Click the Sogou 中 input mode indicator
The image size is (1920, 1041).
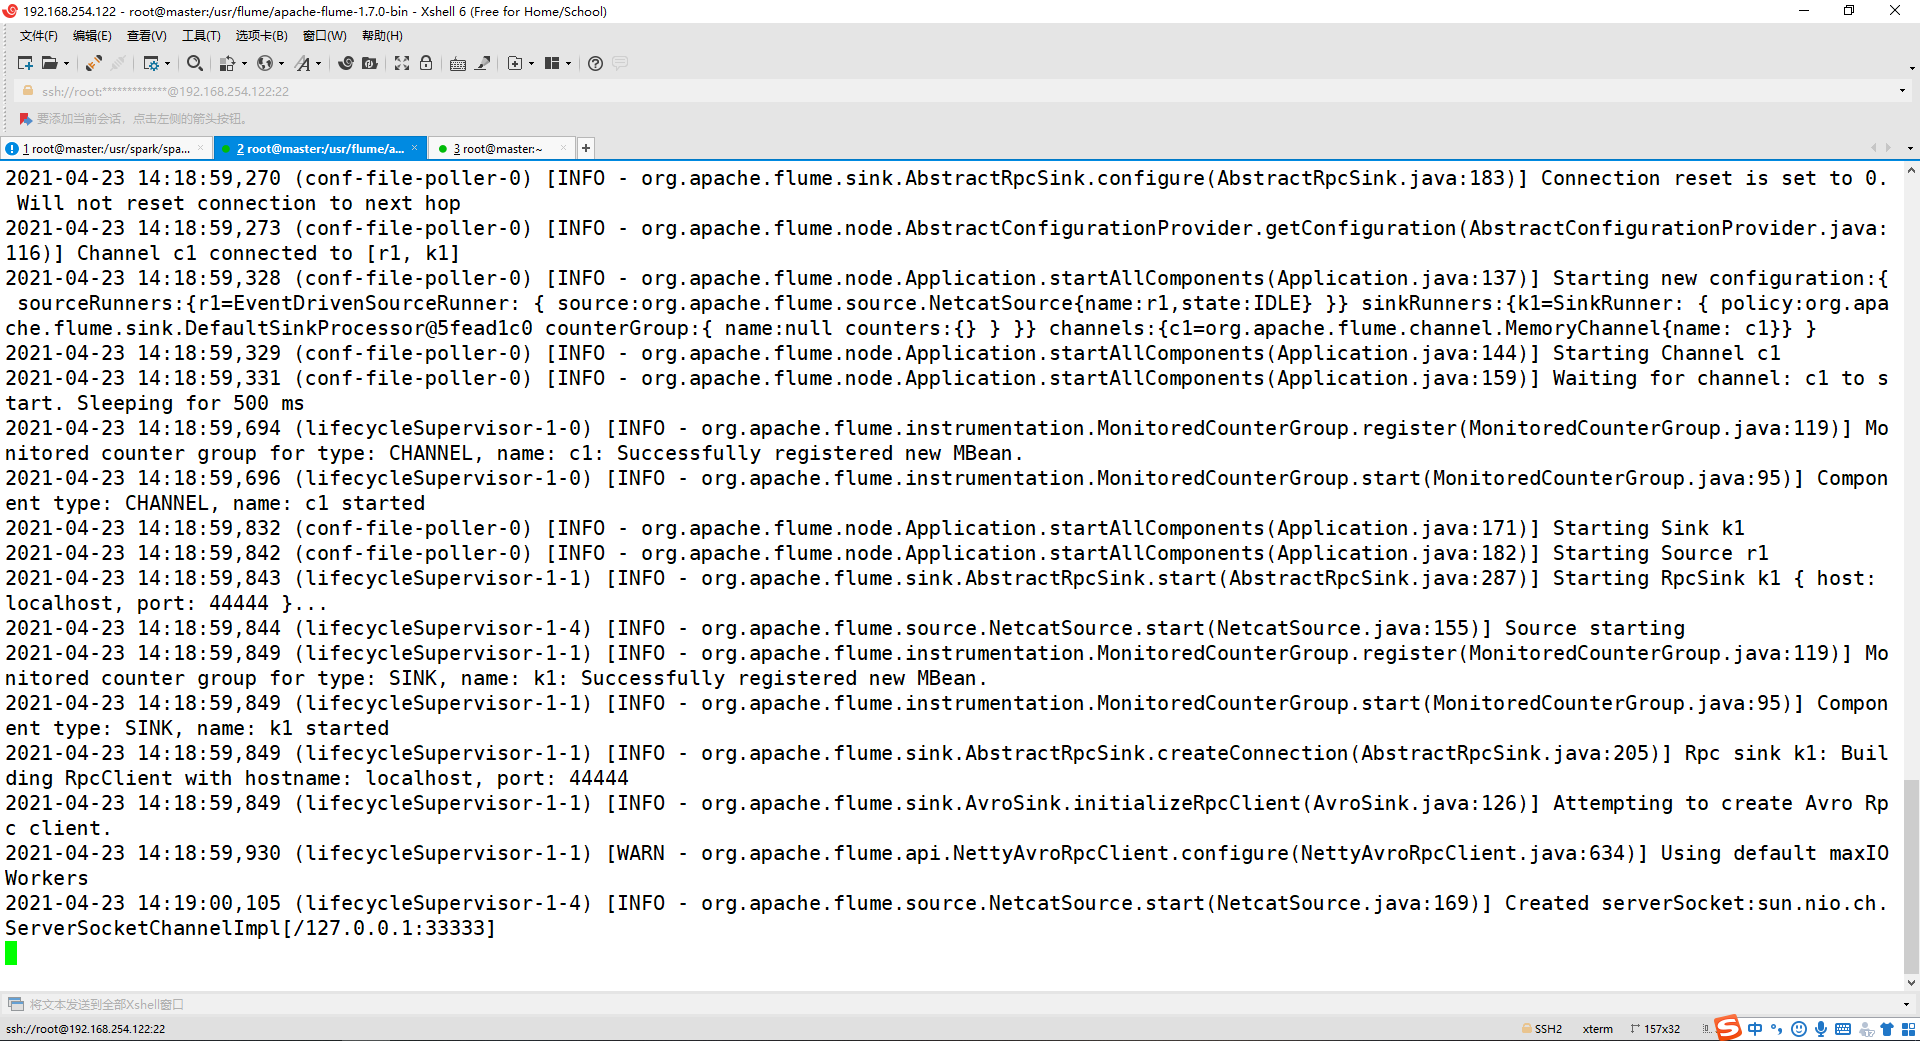pos(1755,1029)
